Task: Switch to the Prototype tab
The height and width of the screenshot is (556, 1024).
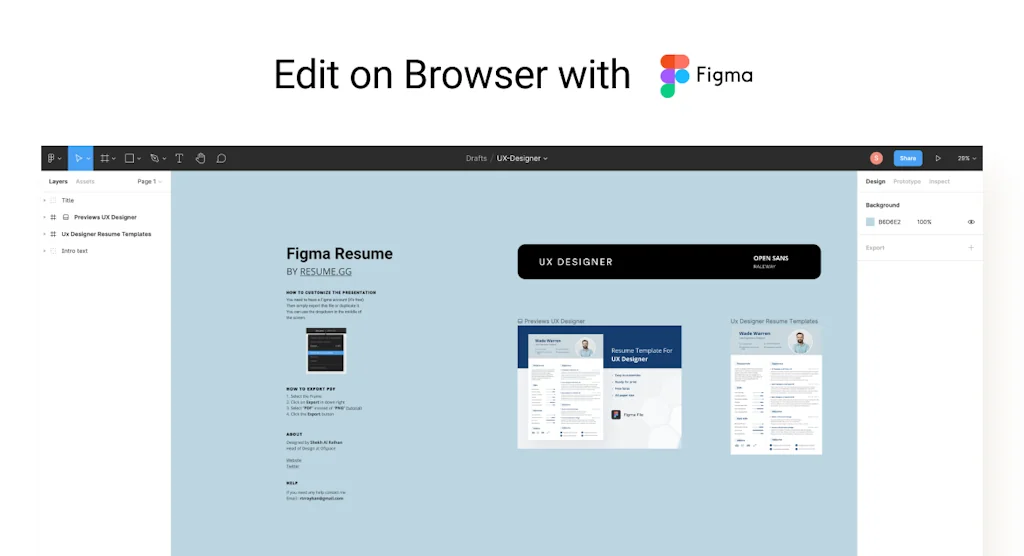Action: coord(907,182)
